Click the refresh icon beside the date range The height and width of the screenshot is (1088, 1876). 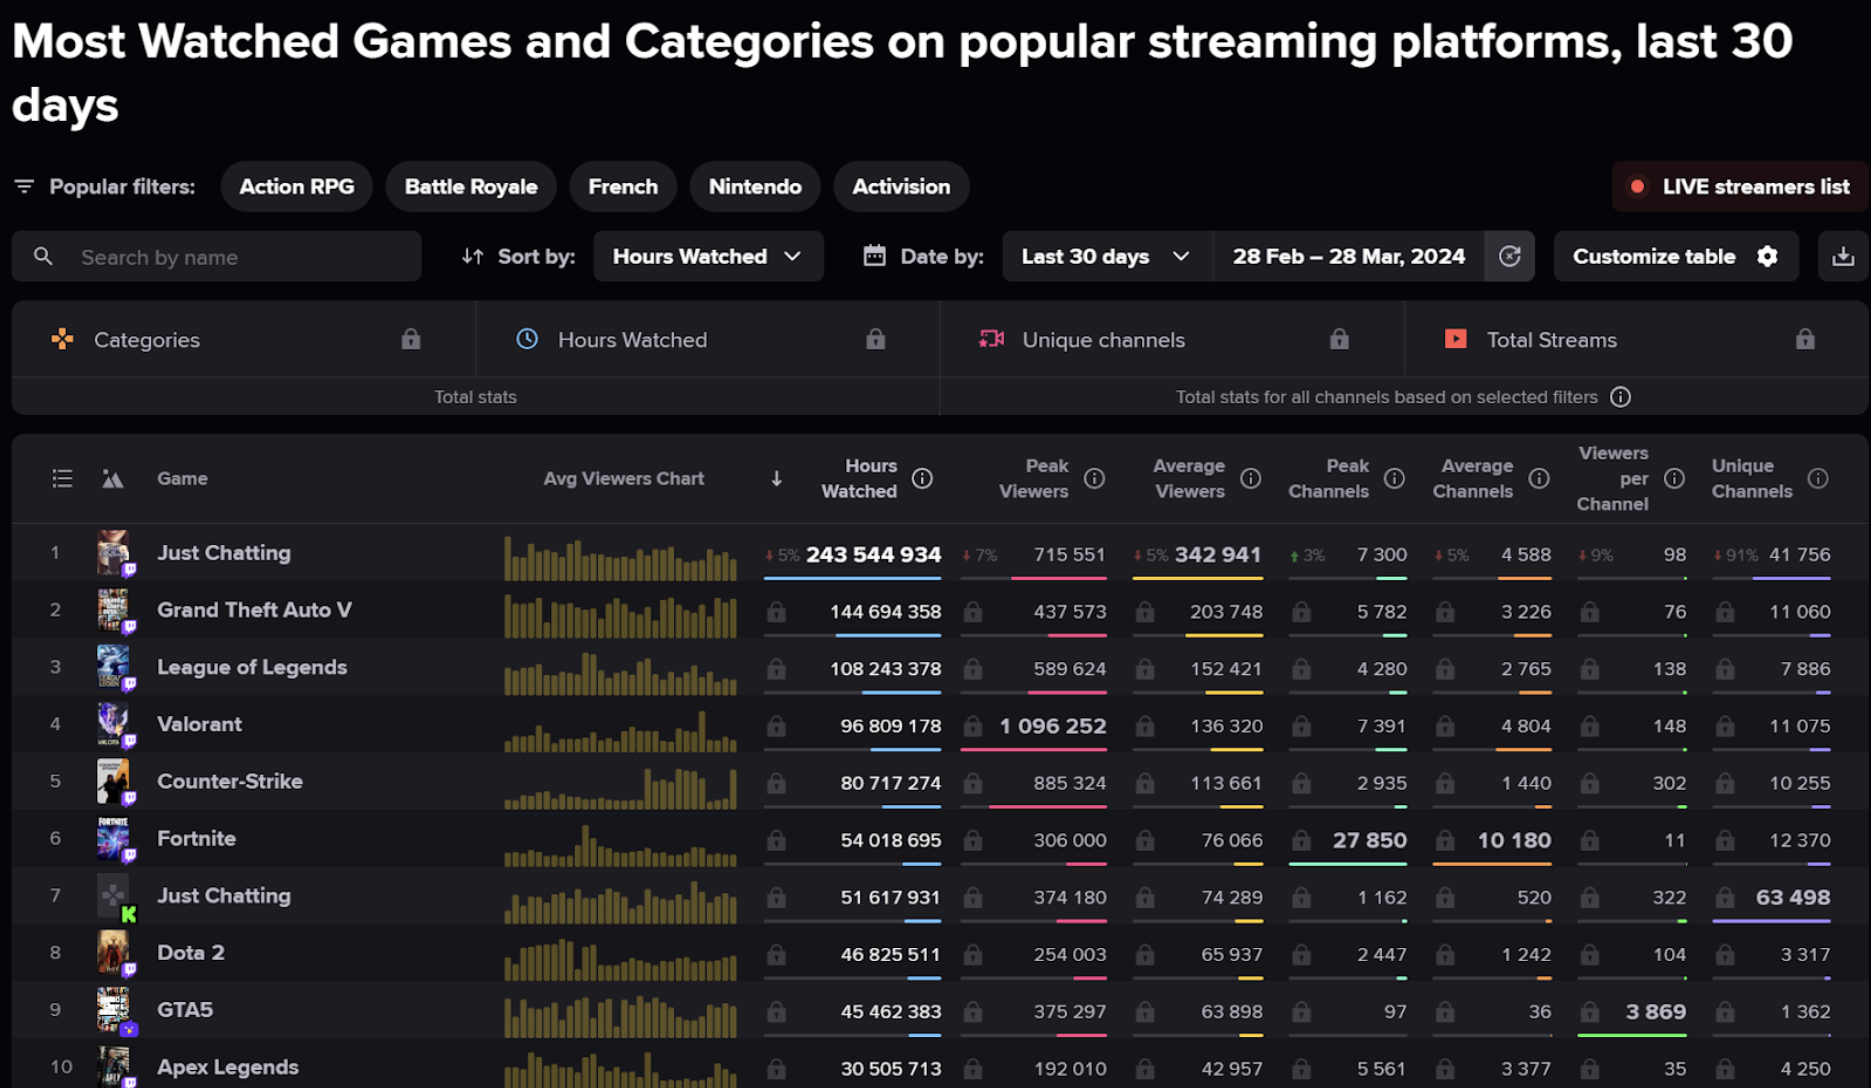[1510, 256]
